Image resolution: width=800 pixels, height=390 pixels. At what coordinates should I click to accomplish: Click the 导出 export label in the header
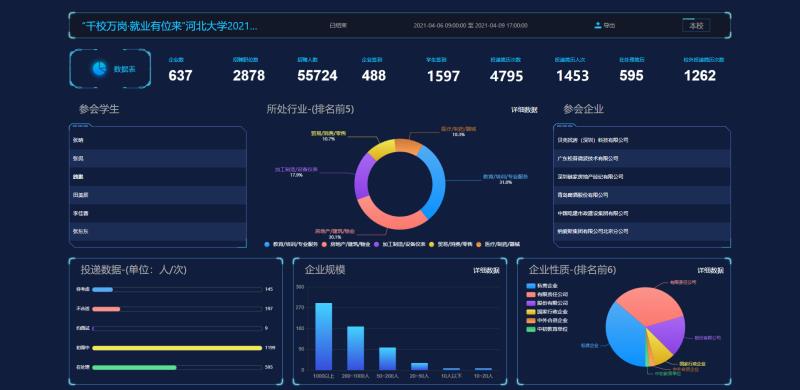[609, 26]
